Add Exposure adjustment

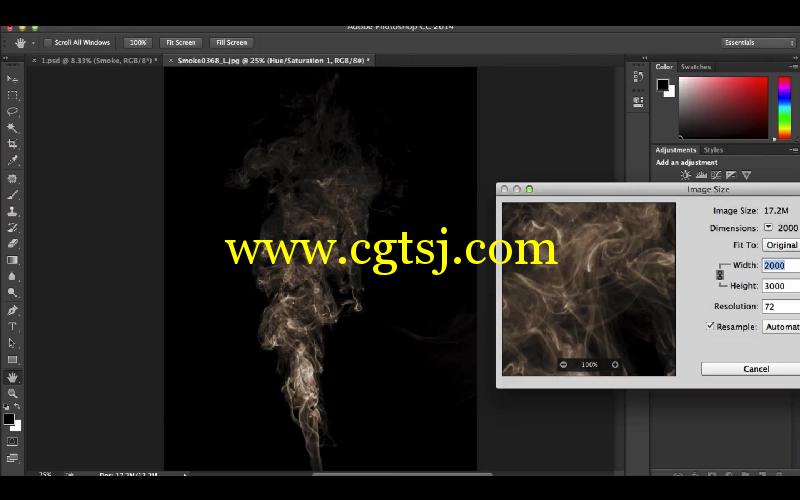[731, 175]
